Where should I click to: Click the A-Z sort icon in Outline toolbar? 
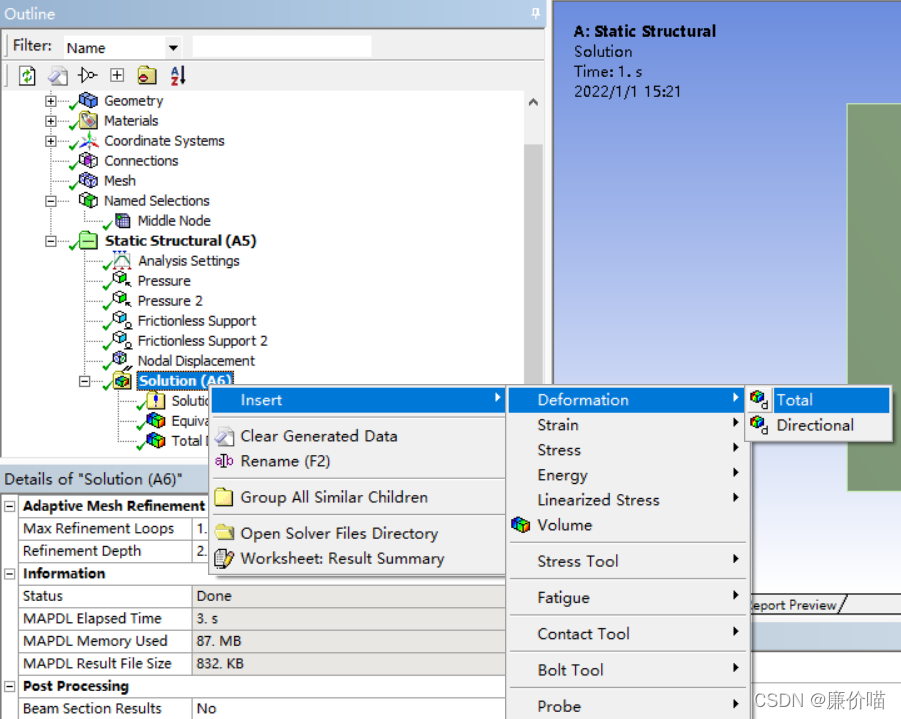178,75
